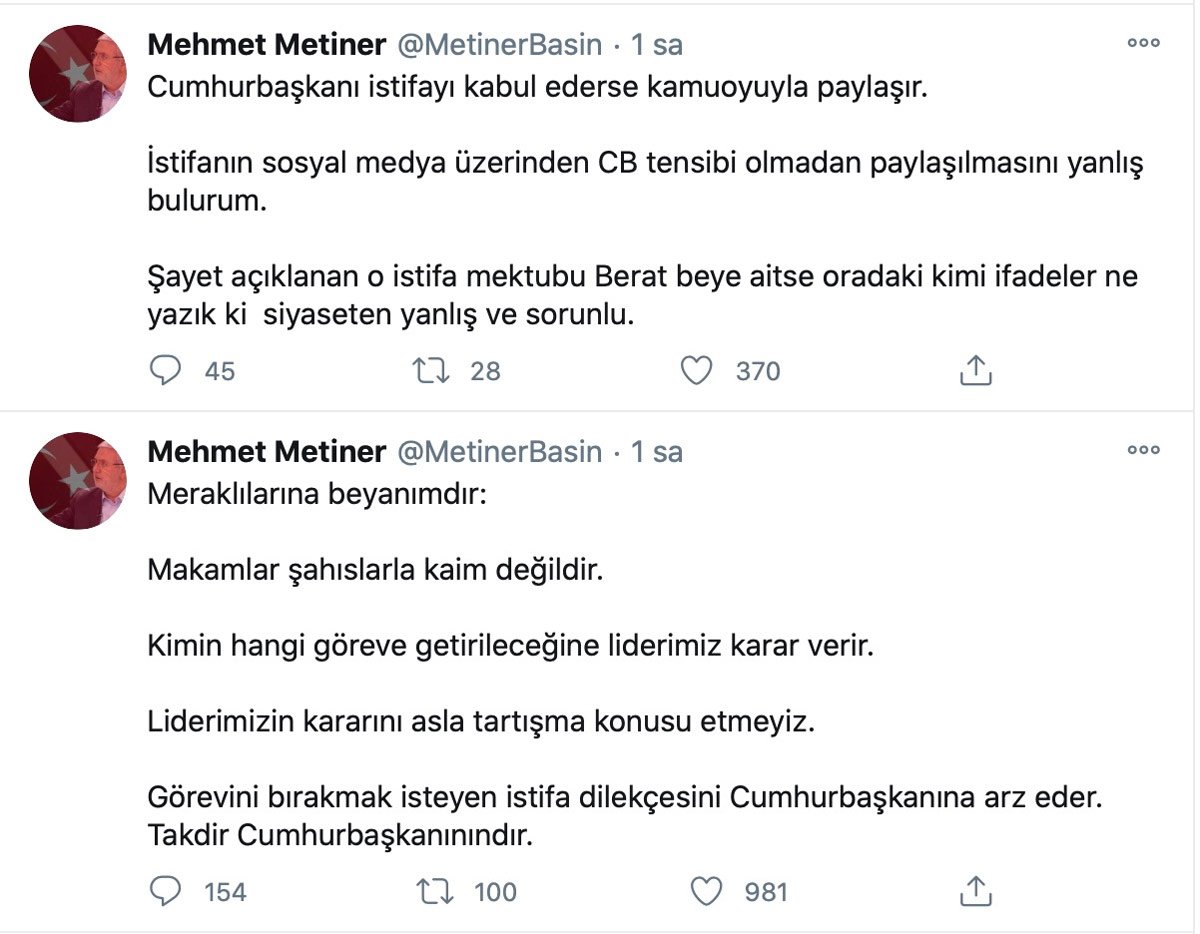Reply to the tweet with 154 replies

(x=166, y=891)
